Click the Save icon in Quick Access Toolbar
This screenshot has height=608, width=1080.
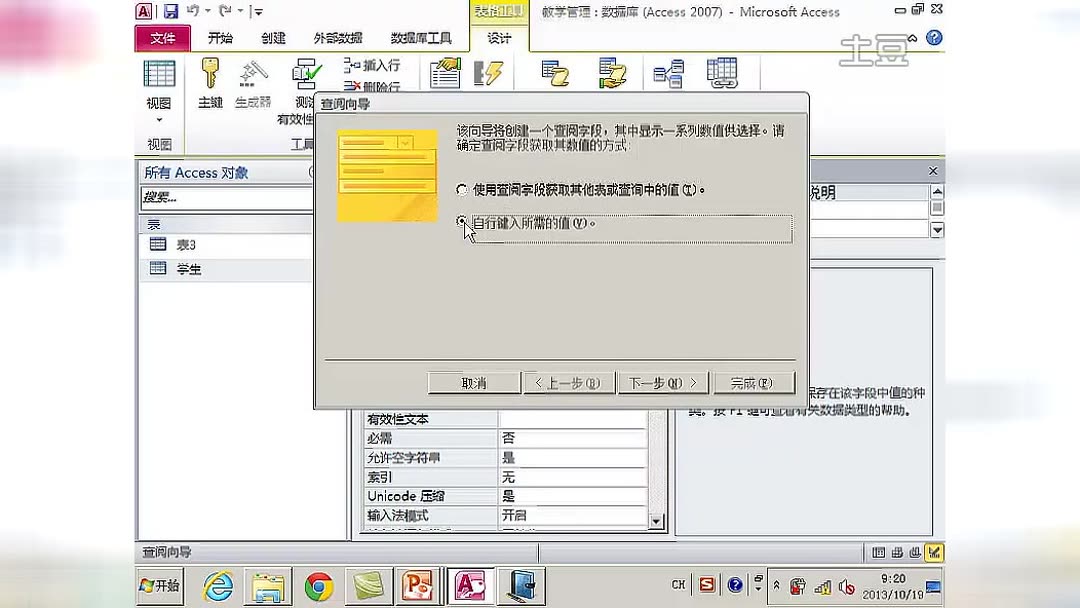(169, 10)
